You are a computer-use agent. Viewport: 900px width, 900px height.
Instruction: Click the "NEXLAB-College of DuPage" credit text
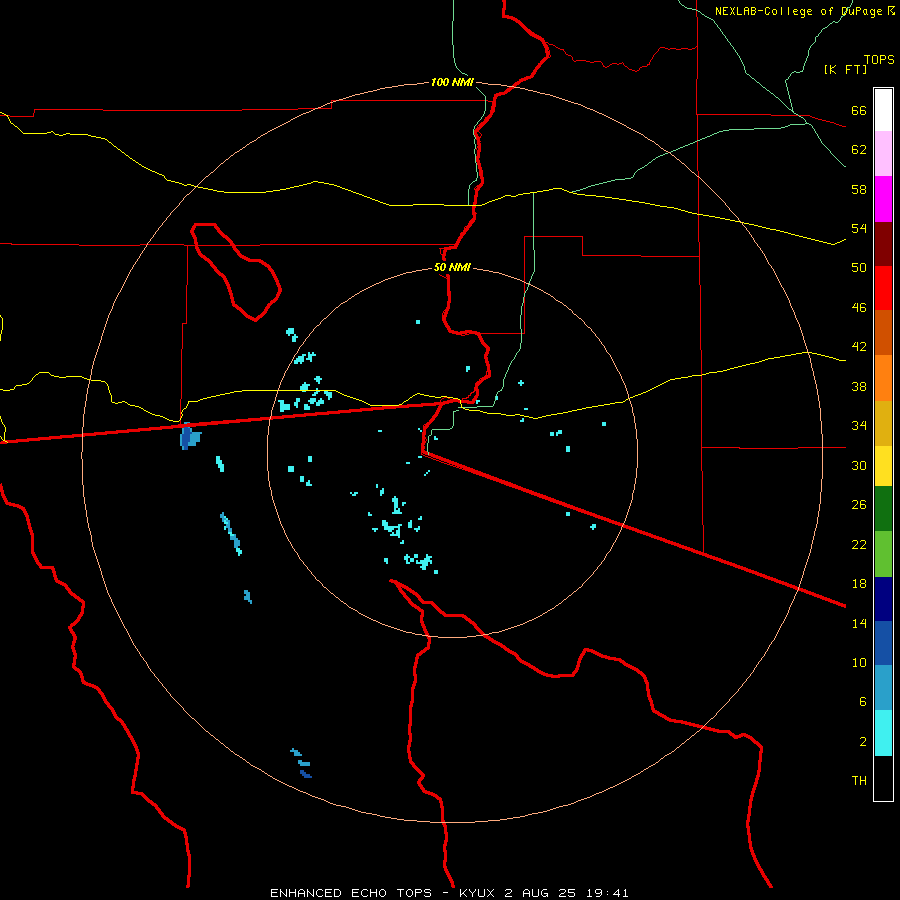[x=800, y=11]
